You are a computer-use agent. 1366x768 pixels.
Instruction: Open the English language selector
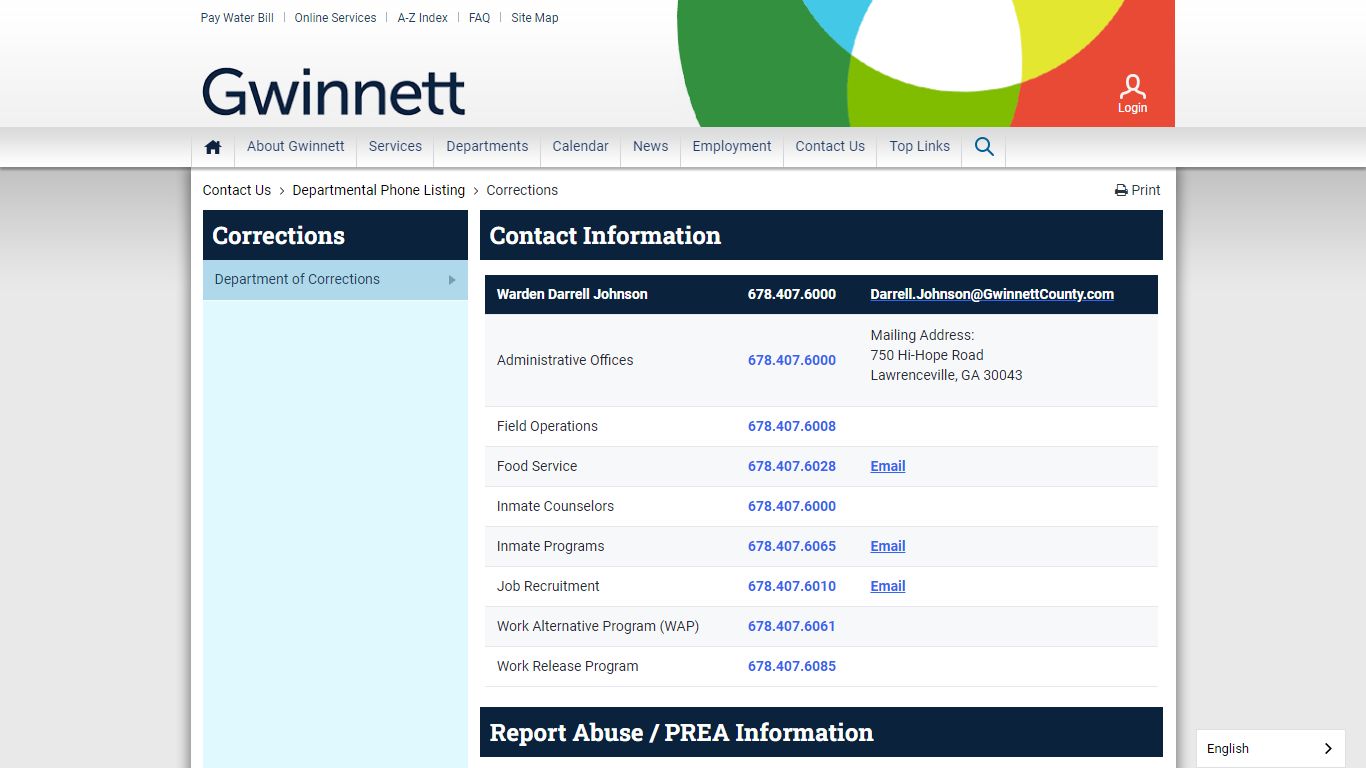(1270, 748)
